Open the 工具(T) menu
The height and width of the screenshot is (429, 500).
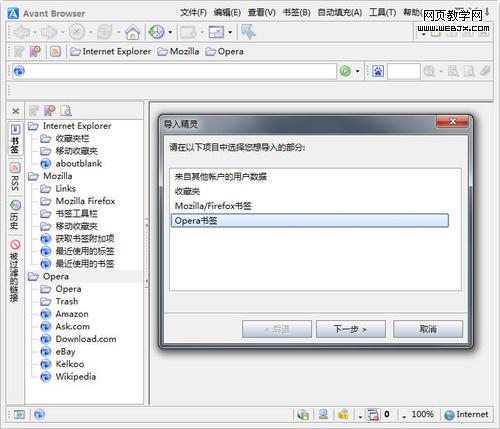pyautogui.click(x=382, y=13)
